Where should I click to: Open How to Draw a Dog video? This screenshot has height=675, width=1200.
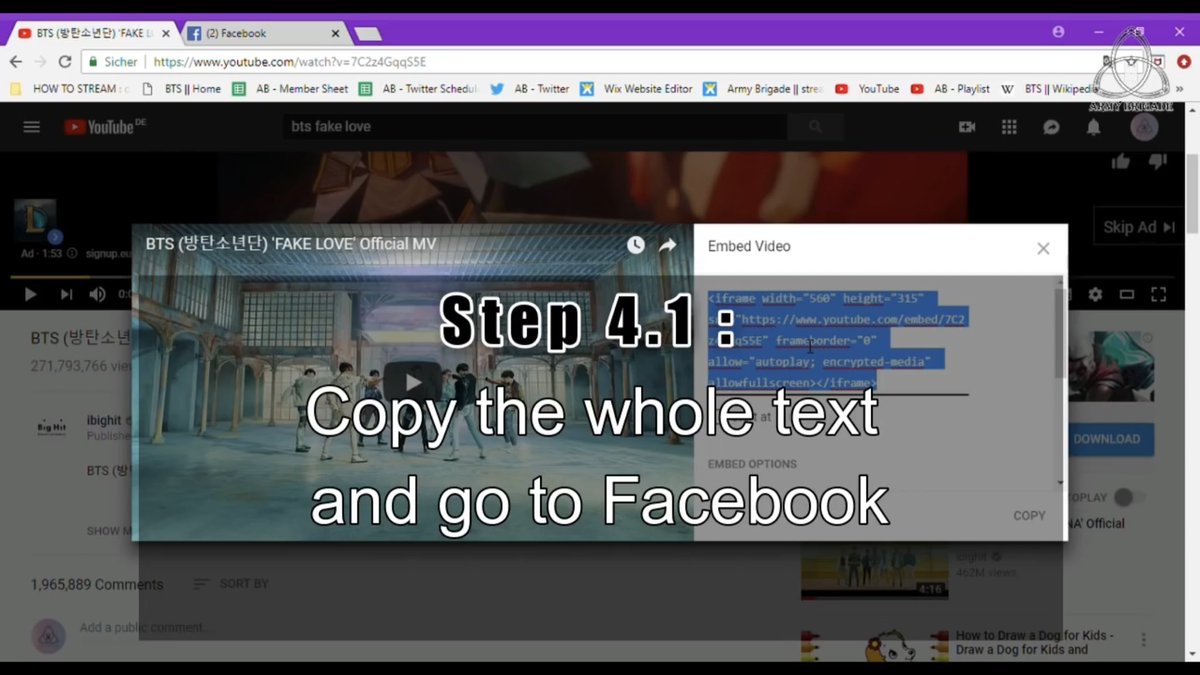tap(1035, 642)
